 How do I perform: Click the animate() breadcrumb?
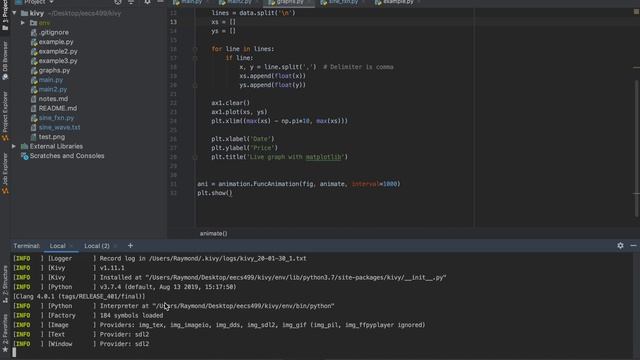click(x=213, y=233)
